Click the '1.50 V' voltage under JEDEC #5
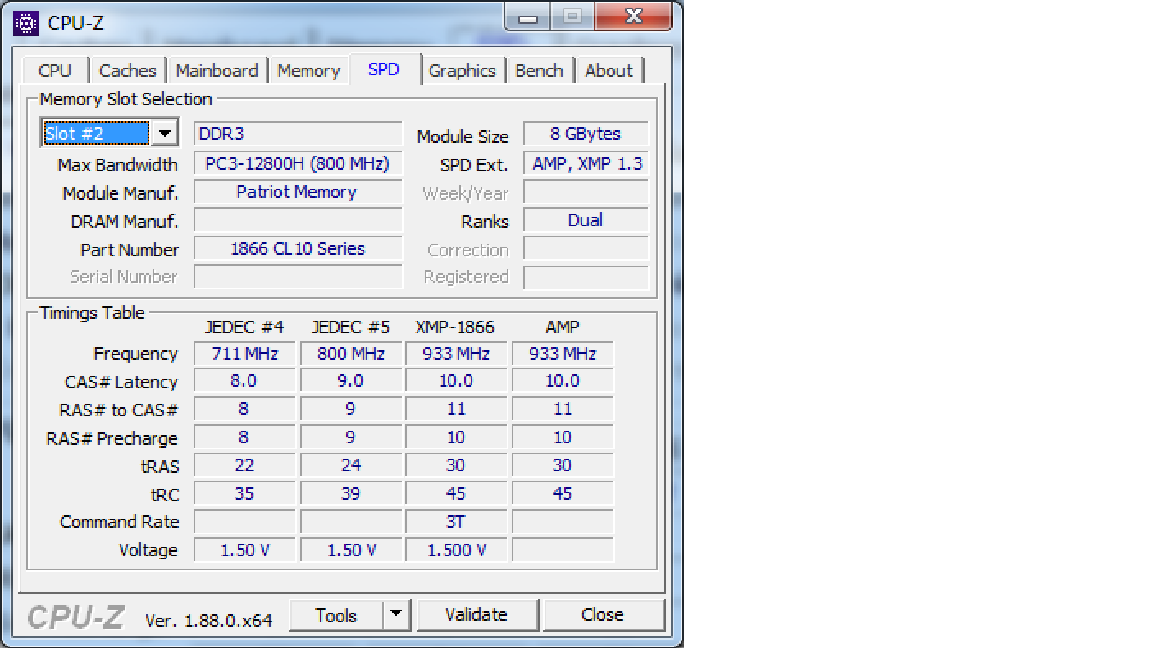 point(351,550)
